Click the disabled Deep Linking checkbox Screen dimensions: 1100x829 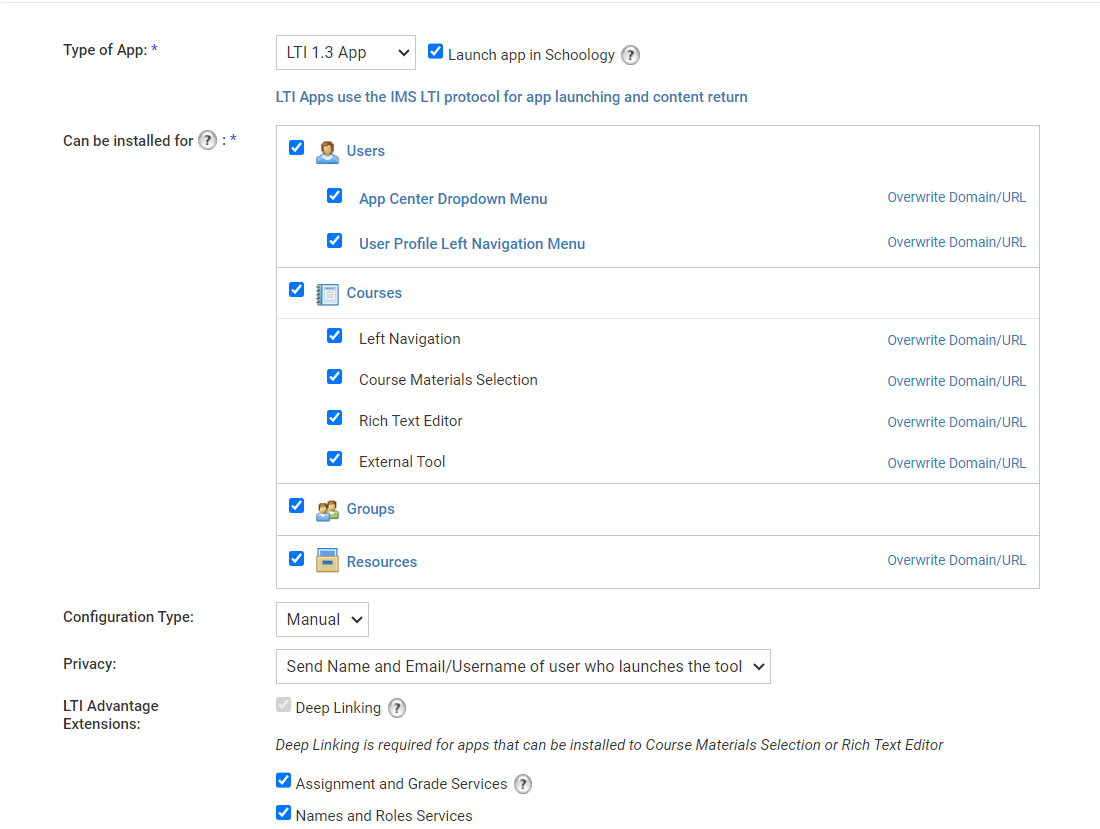(x=283, y=704)
